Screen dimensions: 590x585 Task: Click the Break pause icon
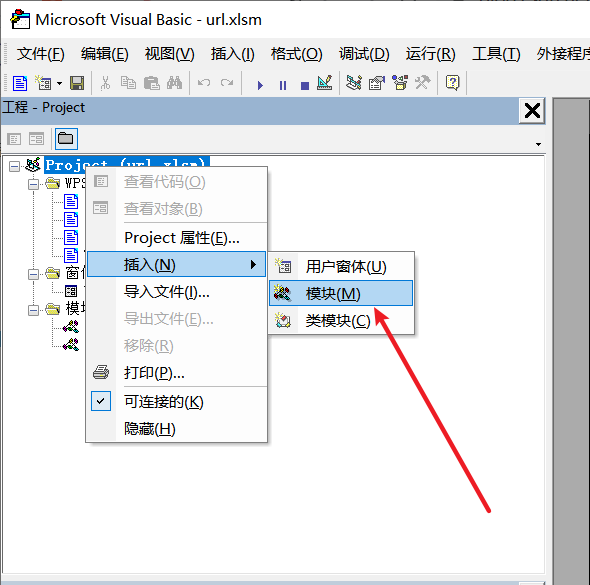pyautogui.click(x=283, y=85)
